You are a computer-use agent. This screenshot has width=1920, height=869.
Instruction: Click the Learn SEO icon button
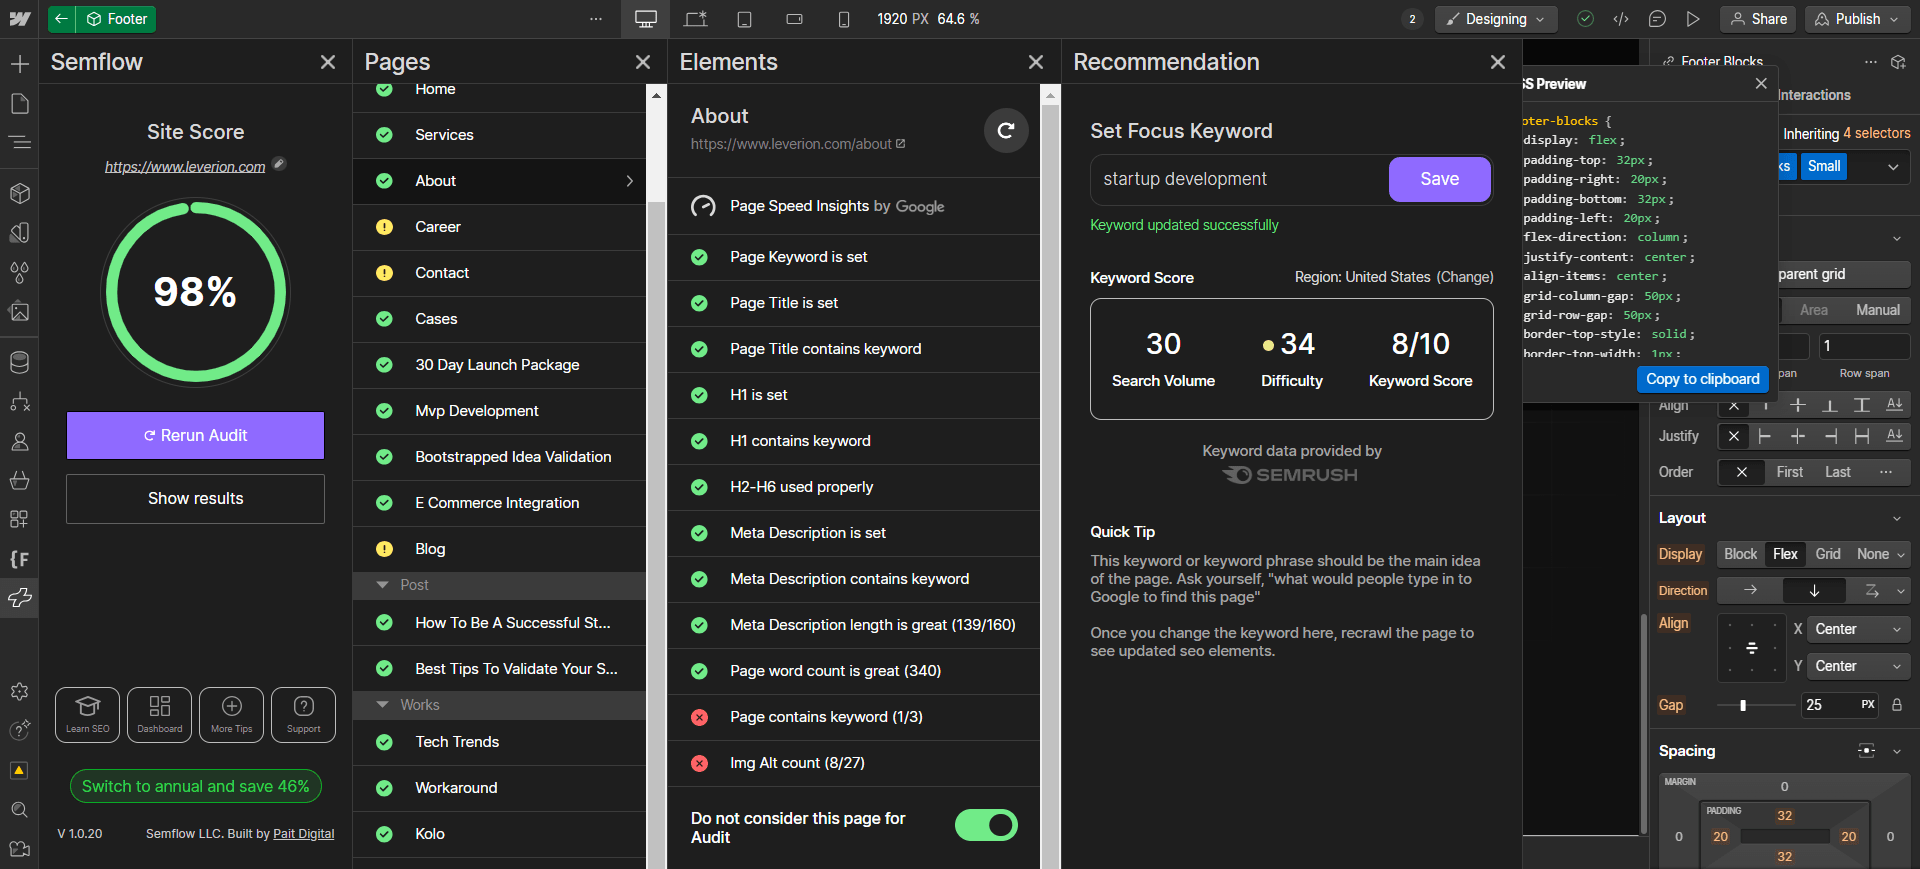[x=87, y=715]
